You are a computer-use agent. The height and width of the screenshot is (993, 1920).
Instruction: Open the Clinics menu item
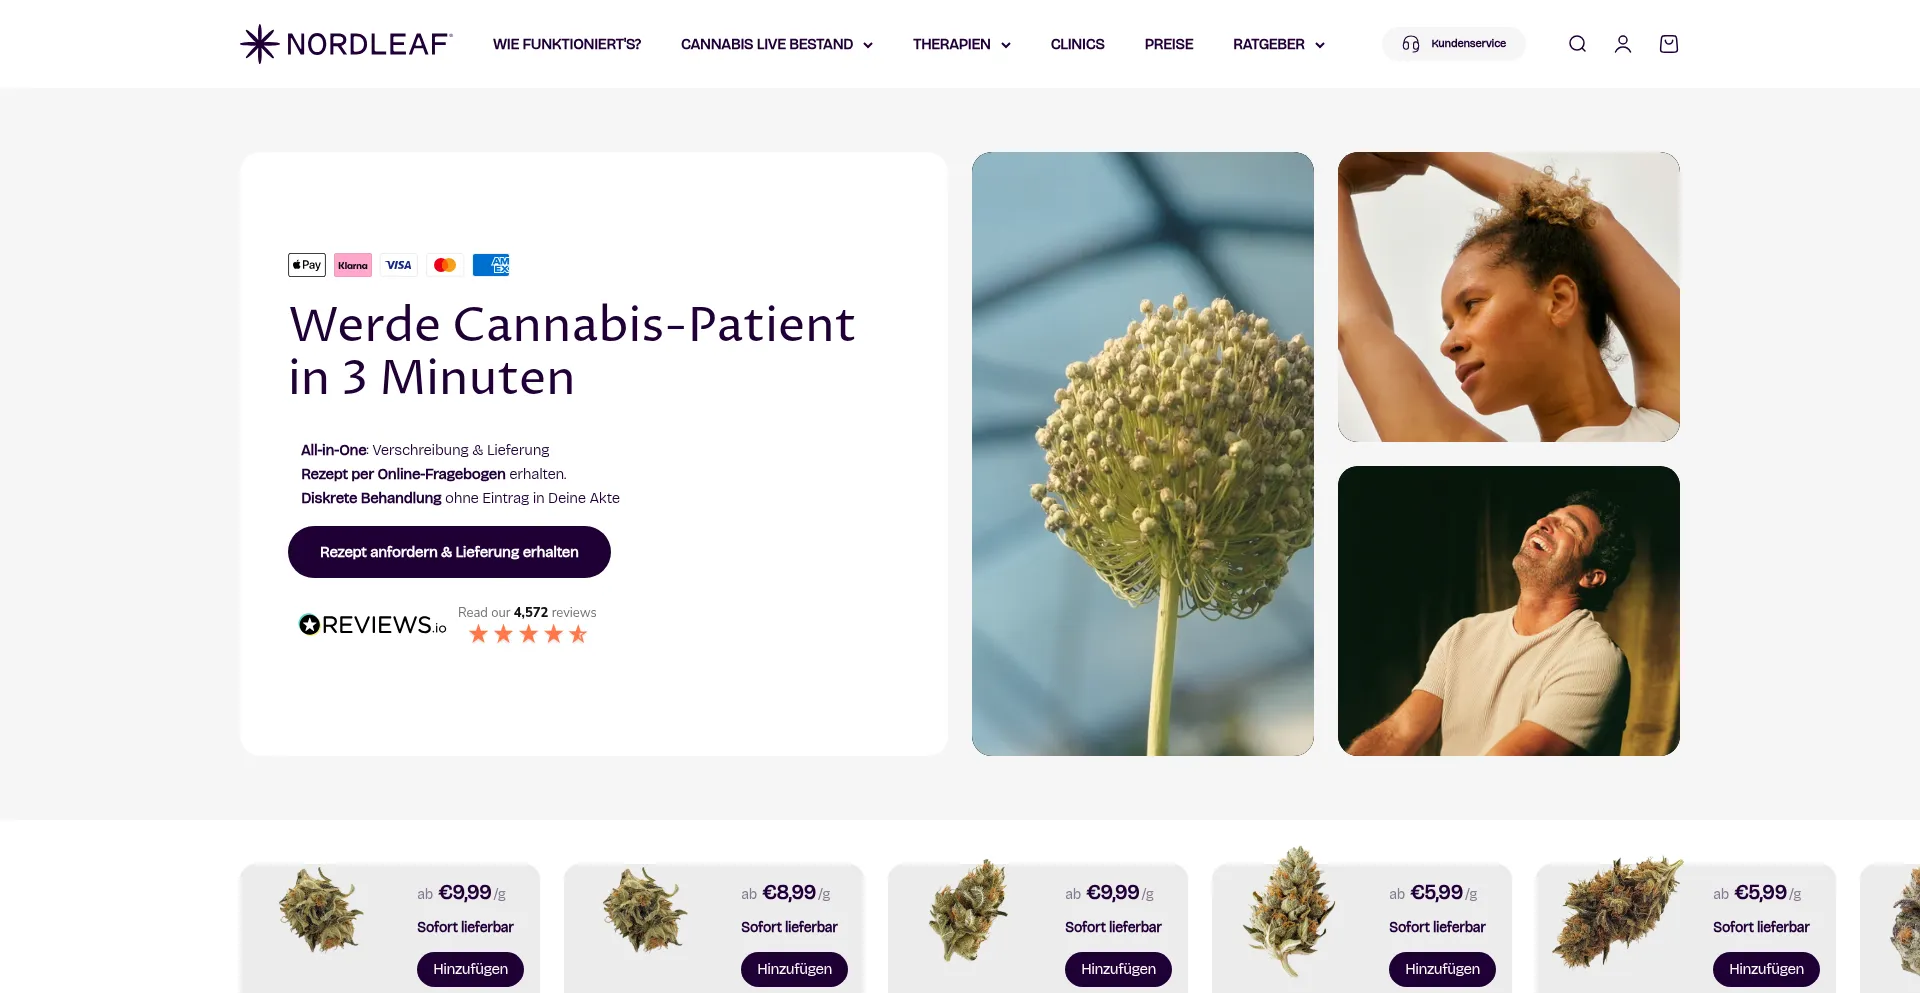pyautogui.click(x=1077, y=44)
